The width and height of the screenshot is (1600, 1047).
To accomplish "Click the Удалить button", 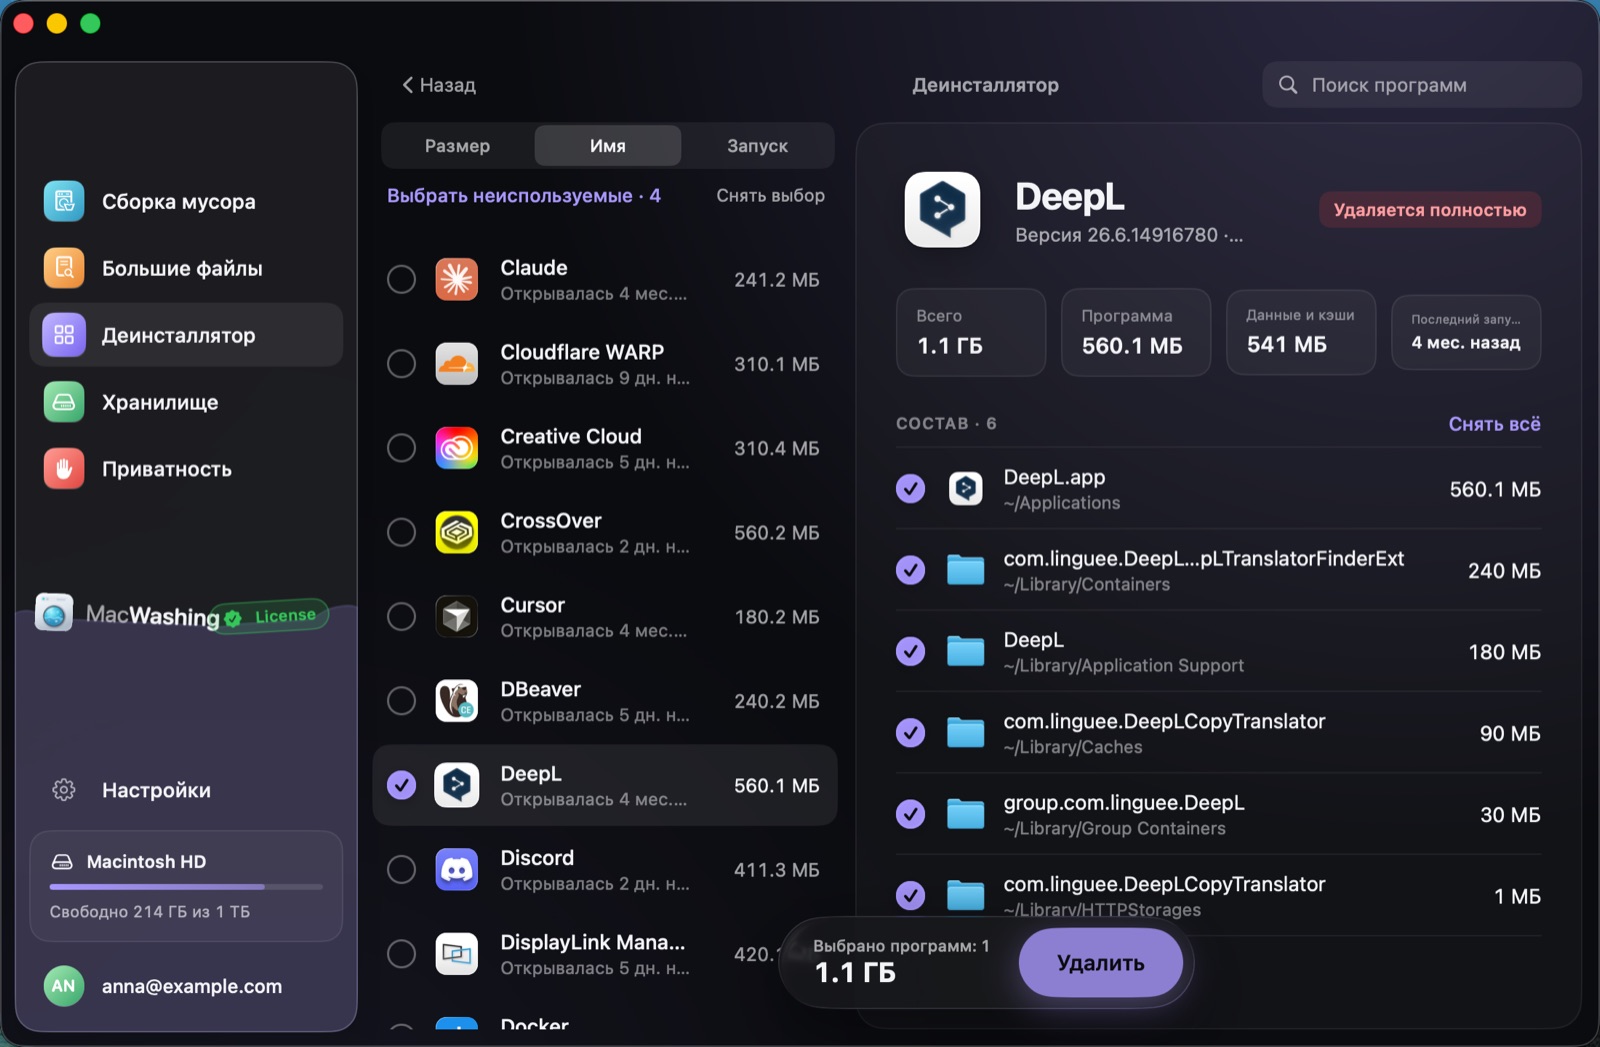I will [x=1101, y=963].
